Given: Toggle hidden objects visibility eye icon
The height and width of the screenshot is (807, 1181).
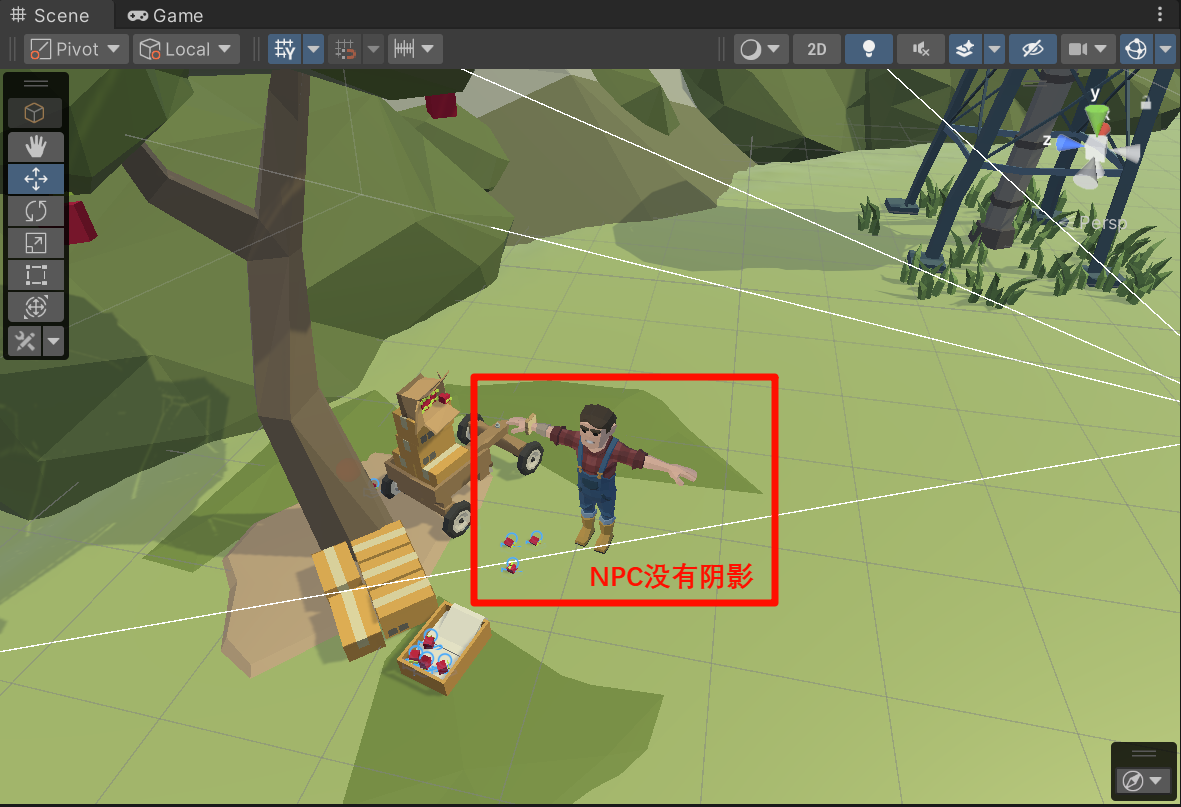Looking at the screenshot, I should [1032, 49].
